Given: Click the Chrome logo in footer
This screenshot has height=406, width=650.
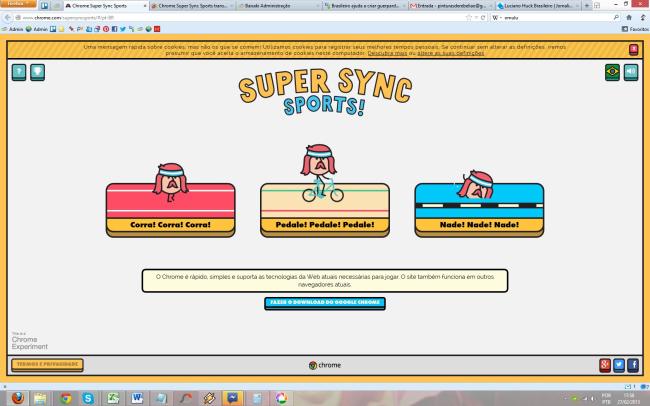Looking at the screenshot, I should coord(325,365).
